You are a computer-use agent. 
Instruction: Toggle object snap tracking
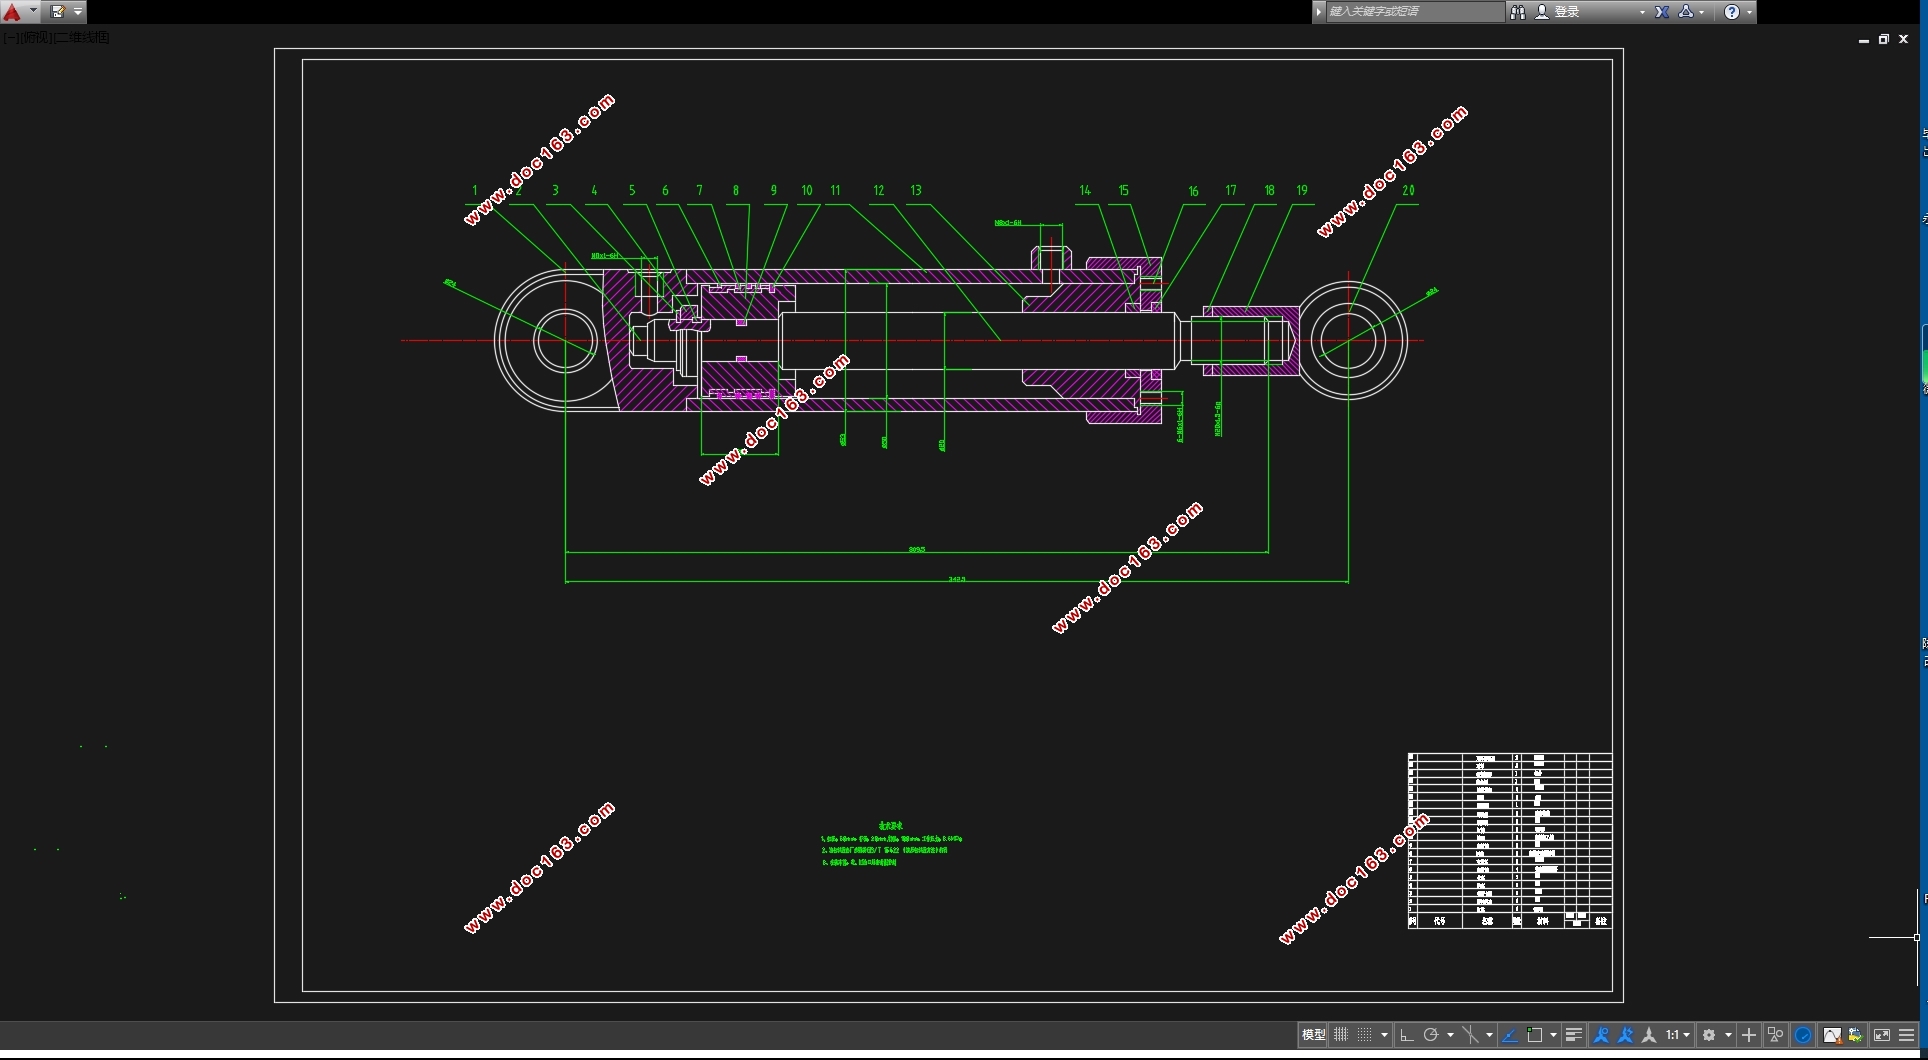tap(1510, 1035)
